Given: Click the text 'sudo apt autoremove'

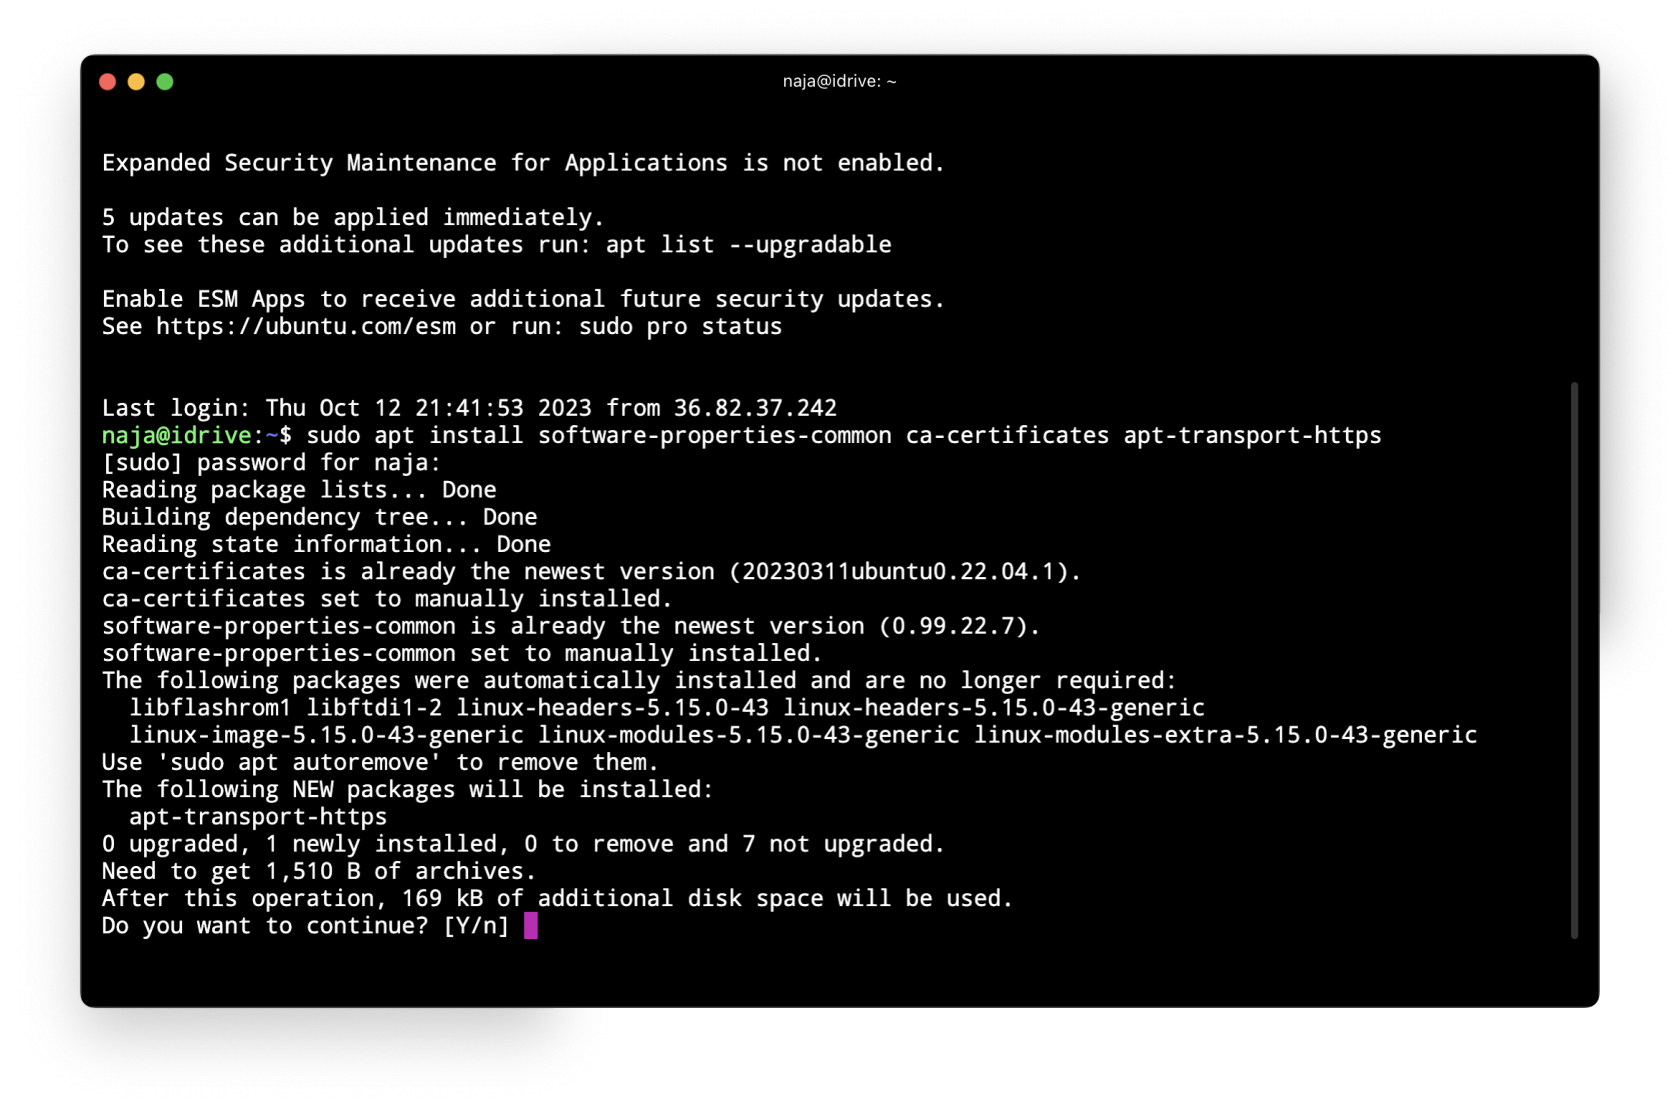Looking at the screenshot, I should tap(299, 762).
